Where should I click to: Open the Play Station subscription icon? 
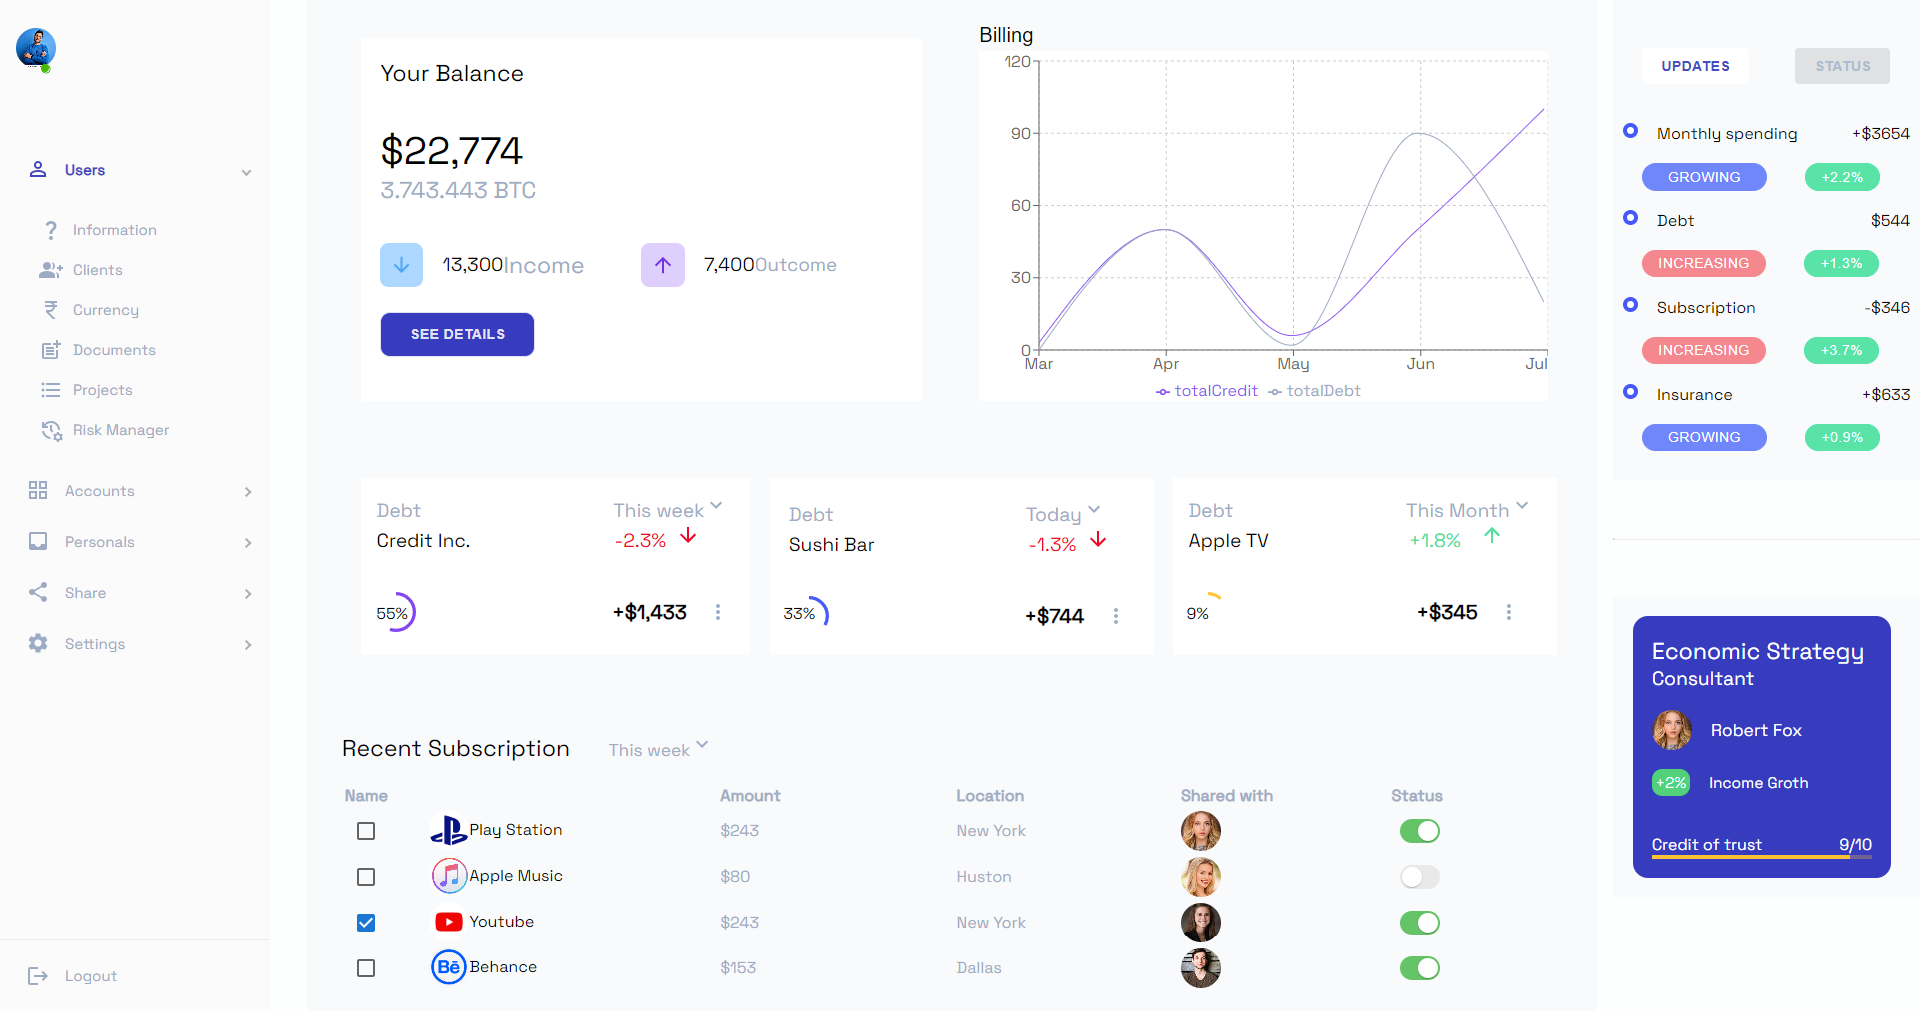tap(449, 830)
